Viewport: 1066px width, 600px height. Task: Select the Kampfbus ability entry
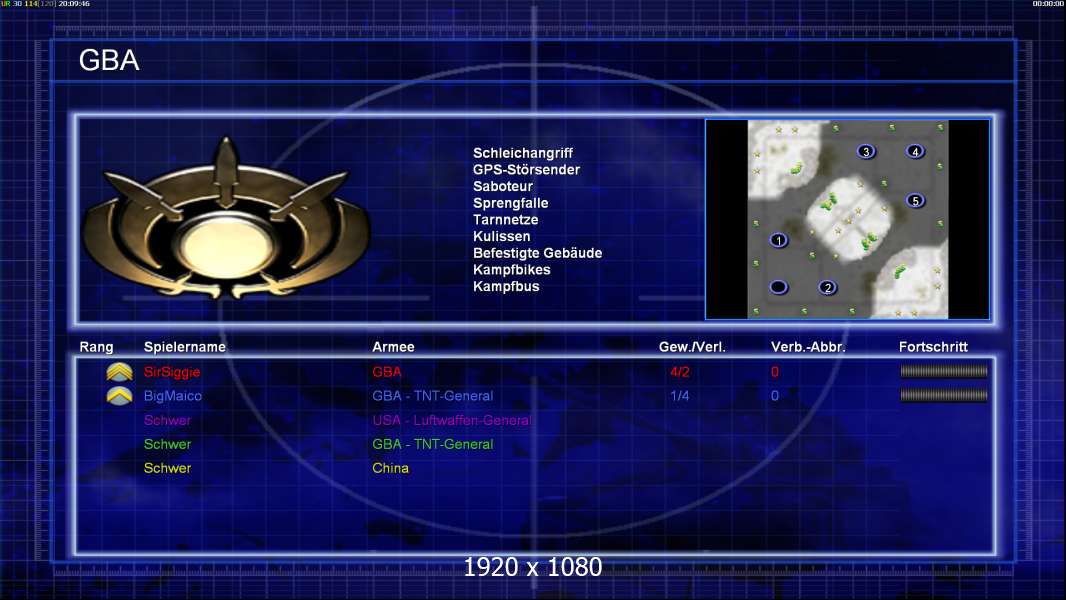[x=506, y=286]
